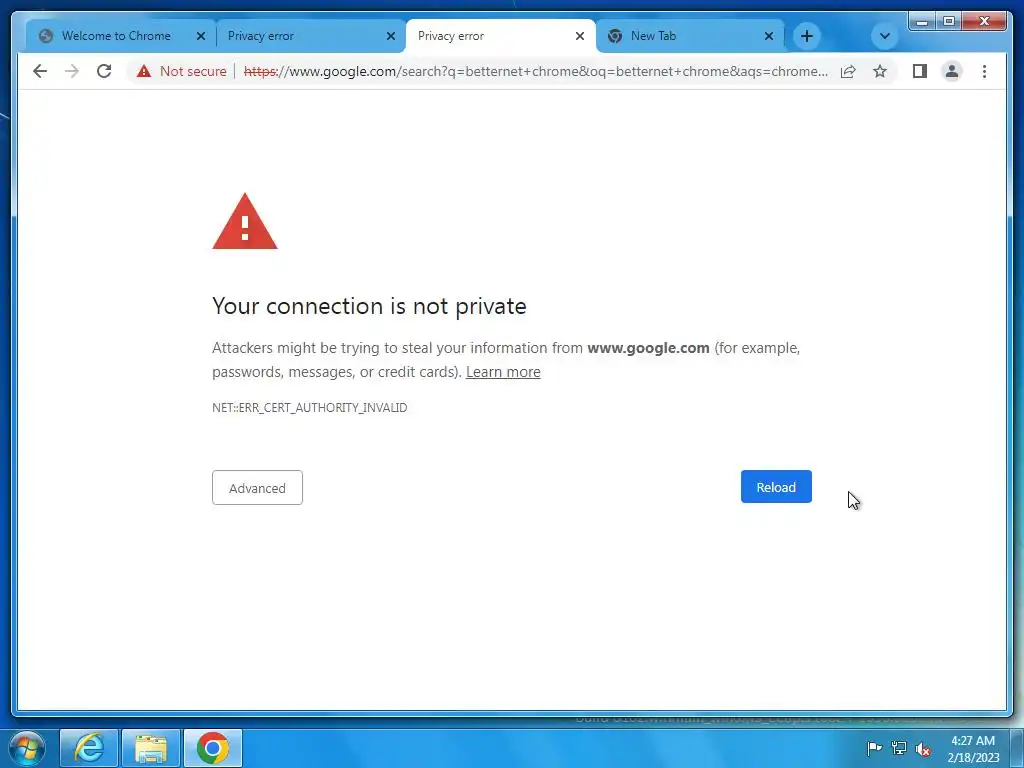This screenshot has width=1024, height=768.
Task: Switch to Welcome to Chrome tab
Action: point(116,36)
